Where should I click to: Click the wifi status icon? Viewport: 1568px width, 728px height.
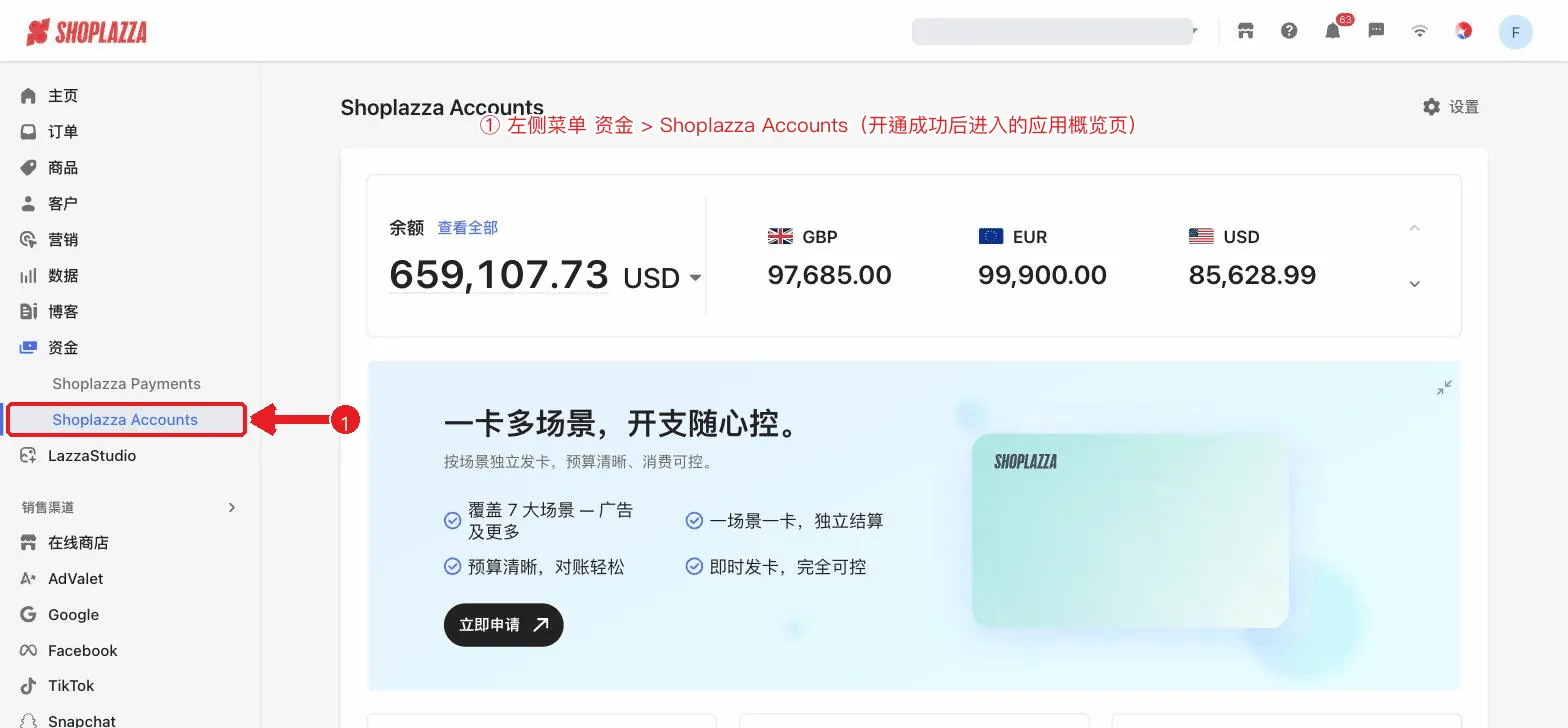coord(1419,31)
